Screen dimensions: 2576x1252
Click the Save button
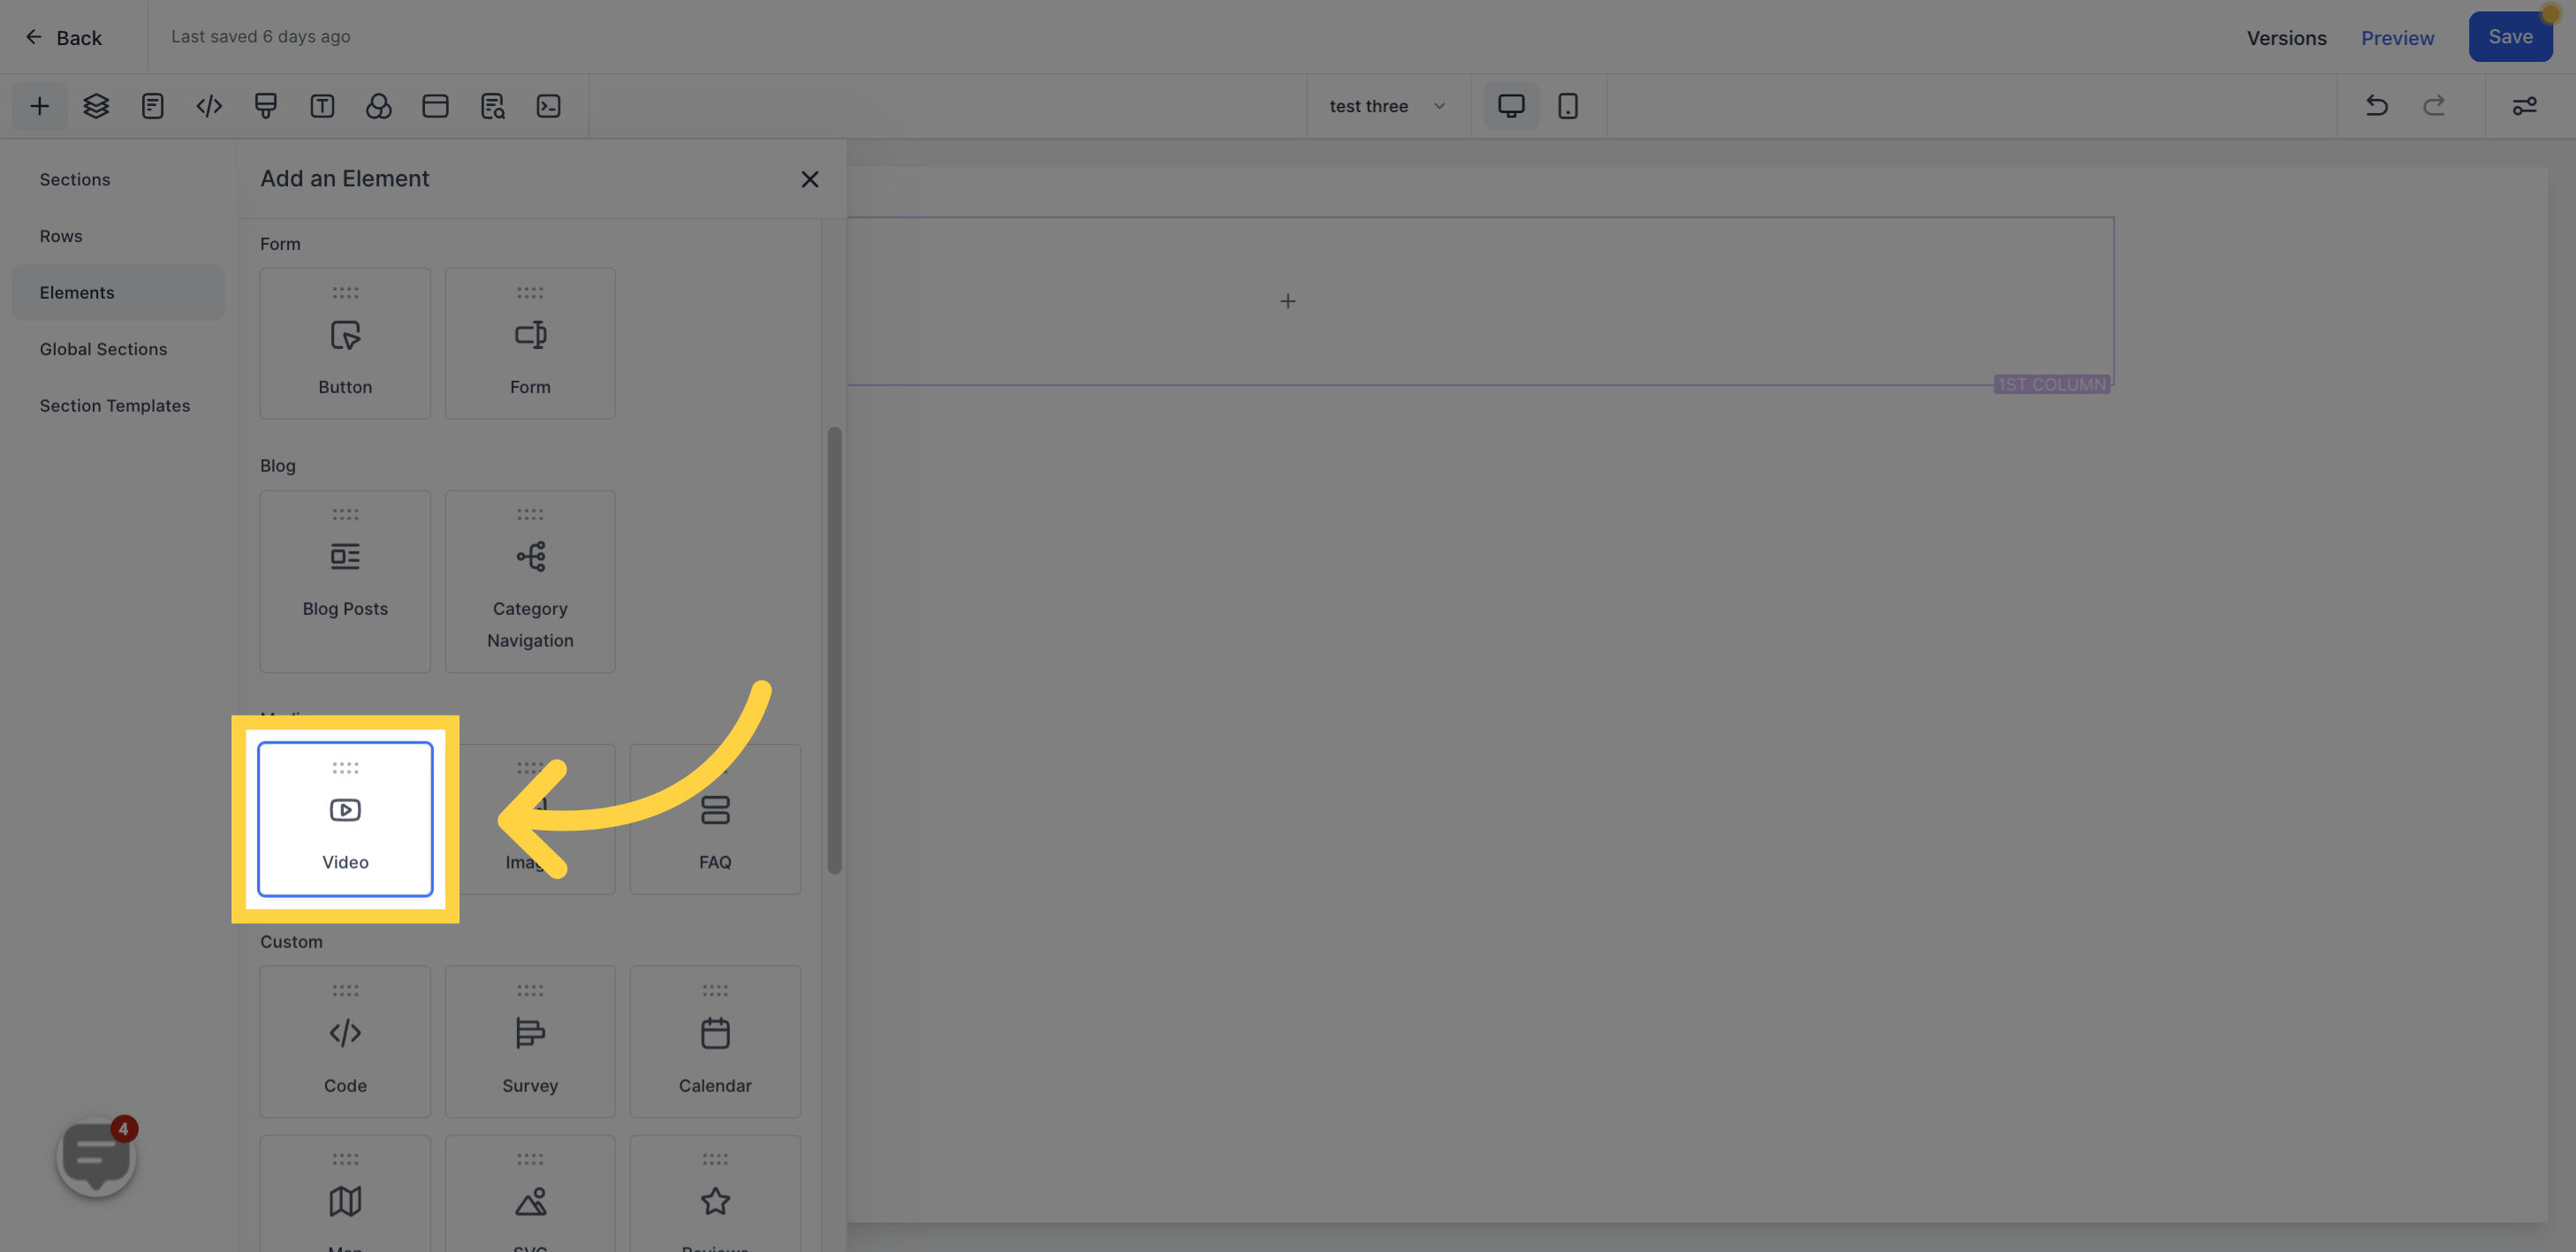point(2509,36)
